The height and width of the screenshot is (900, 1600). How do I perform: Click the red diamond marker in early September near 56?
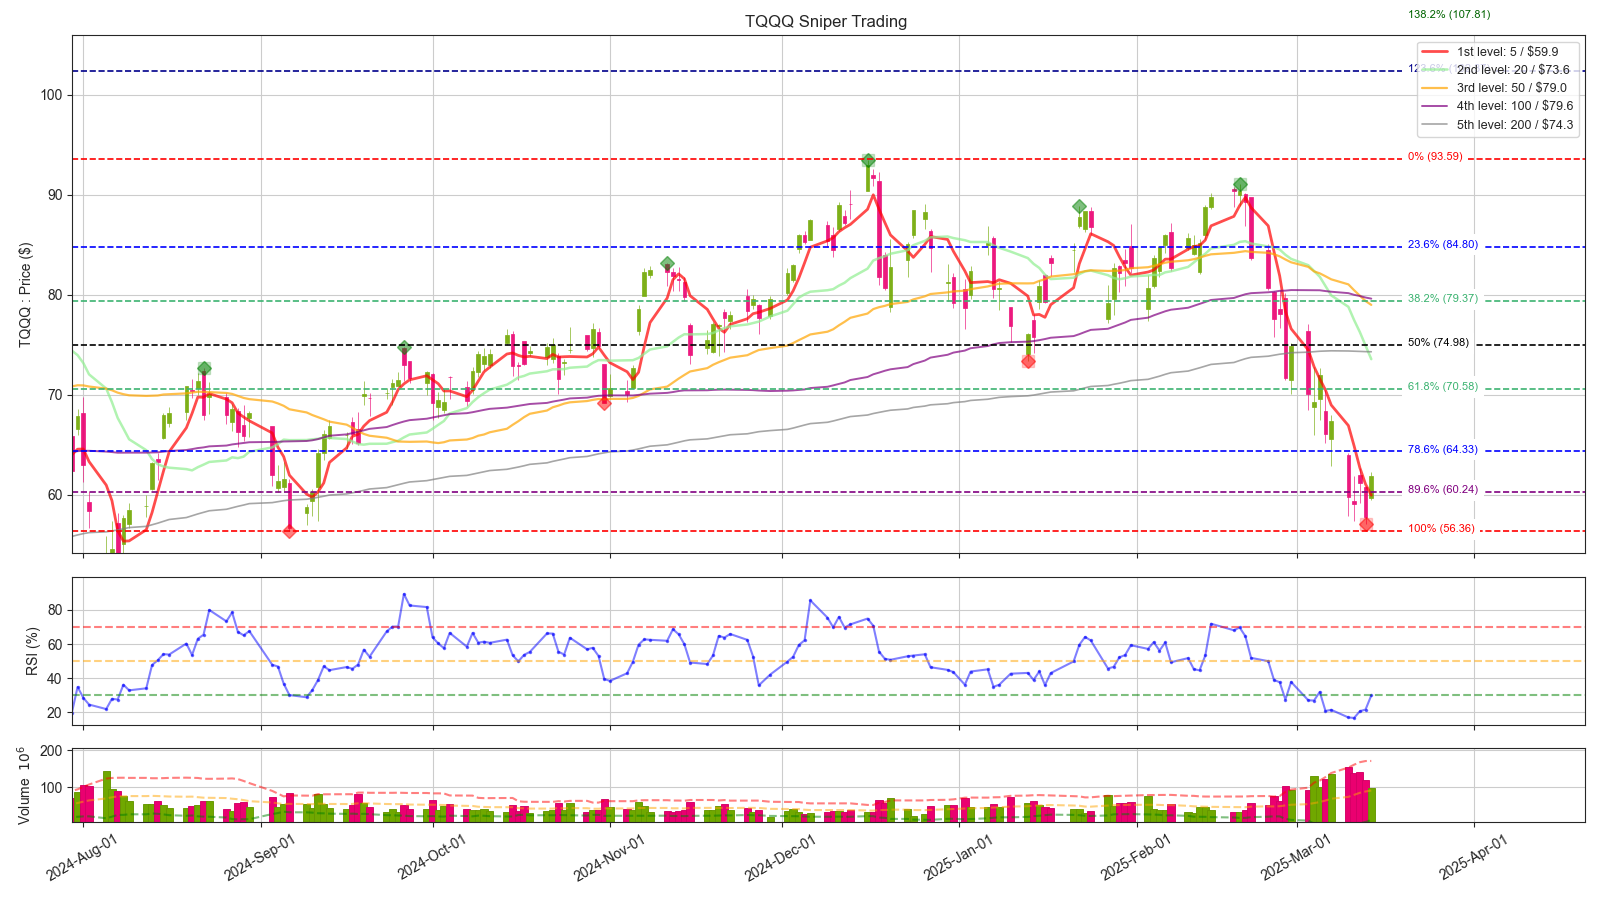click(289, 531)
